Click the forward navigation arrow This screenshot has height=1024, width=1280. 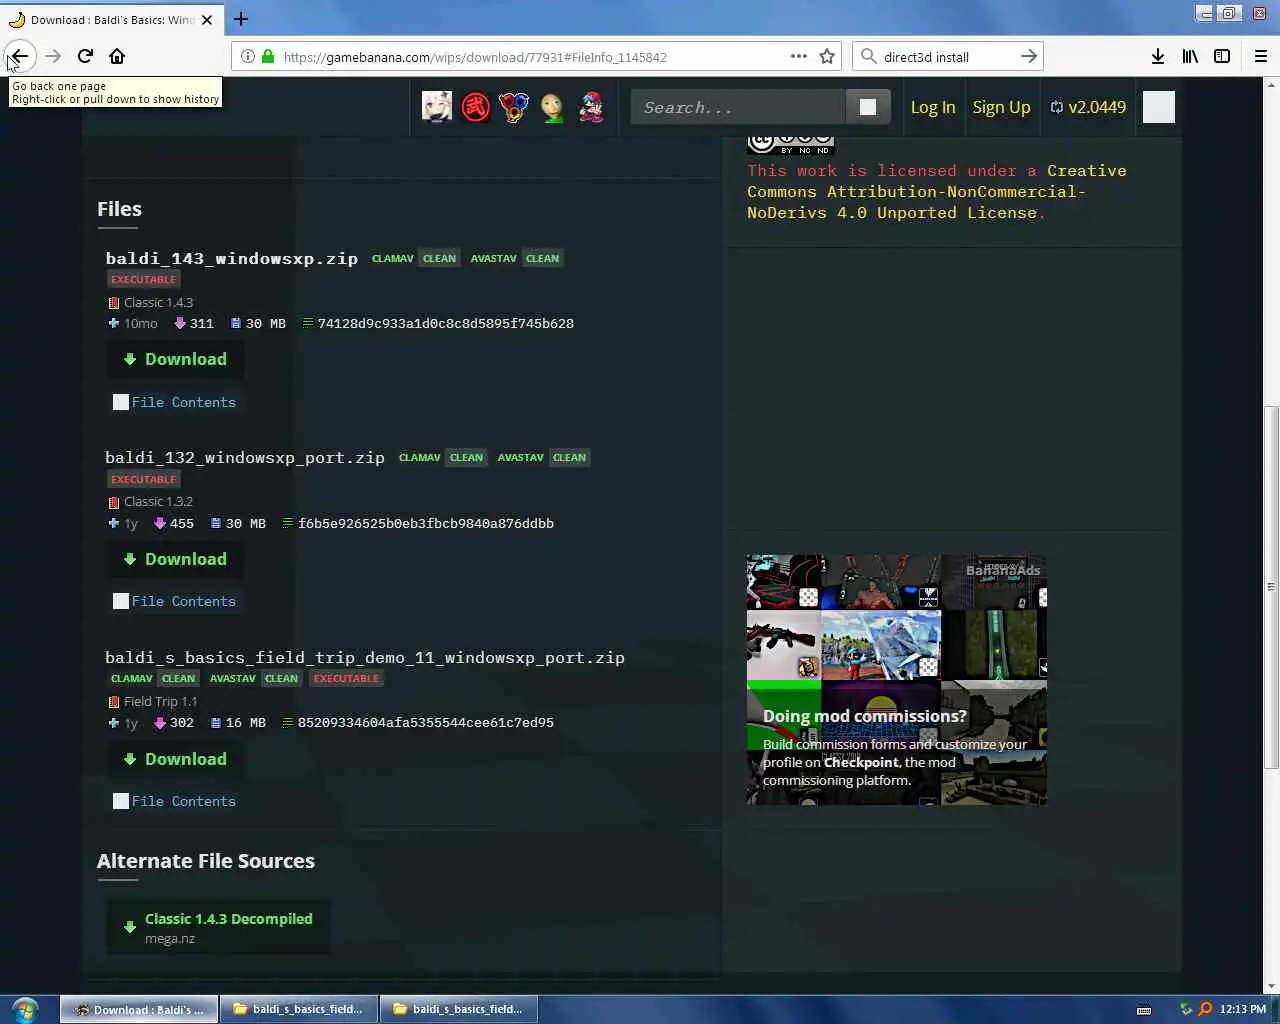click(53, 57)
